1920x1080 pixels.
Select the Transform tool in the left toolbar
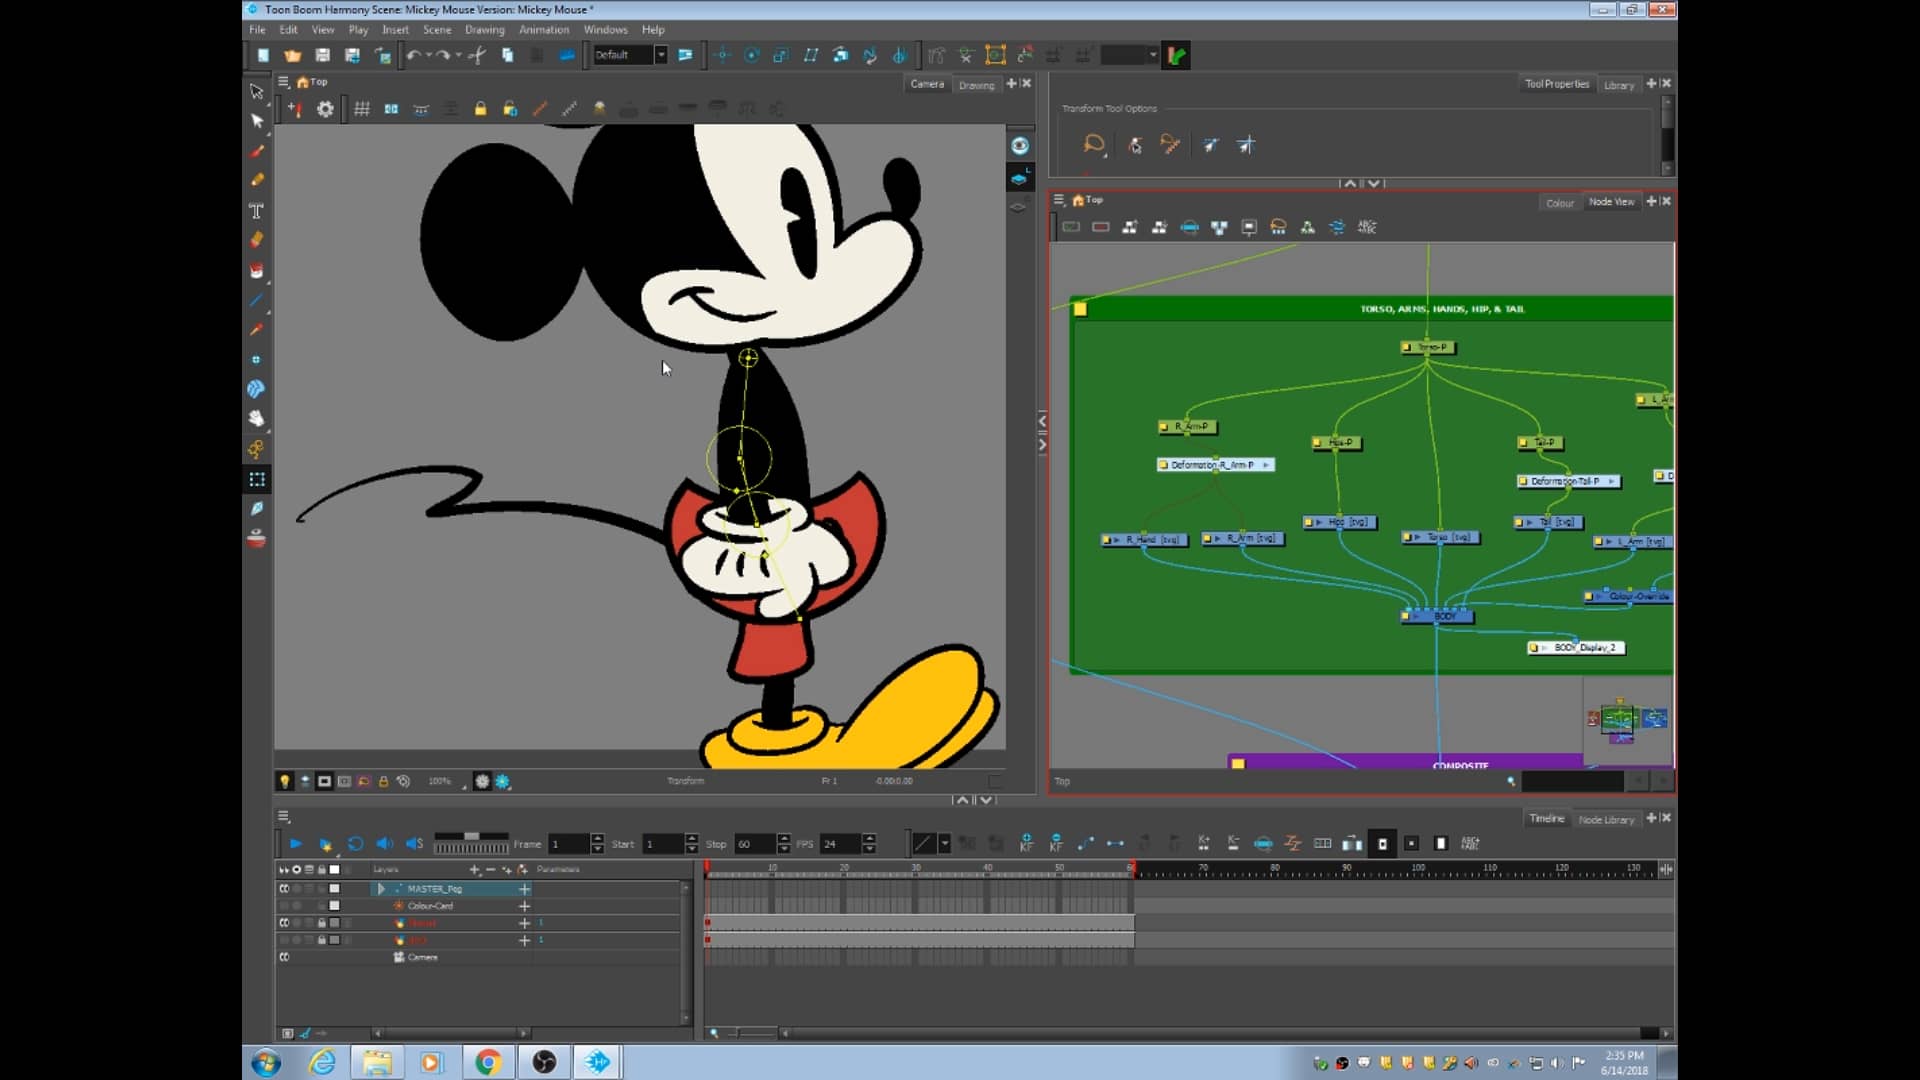click(x=257, y=480)
